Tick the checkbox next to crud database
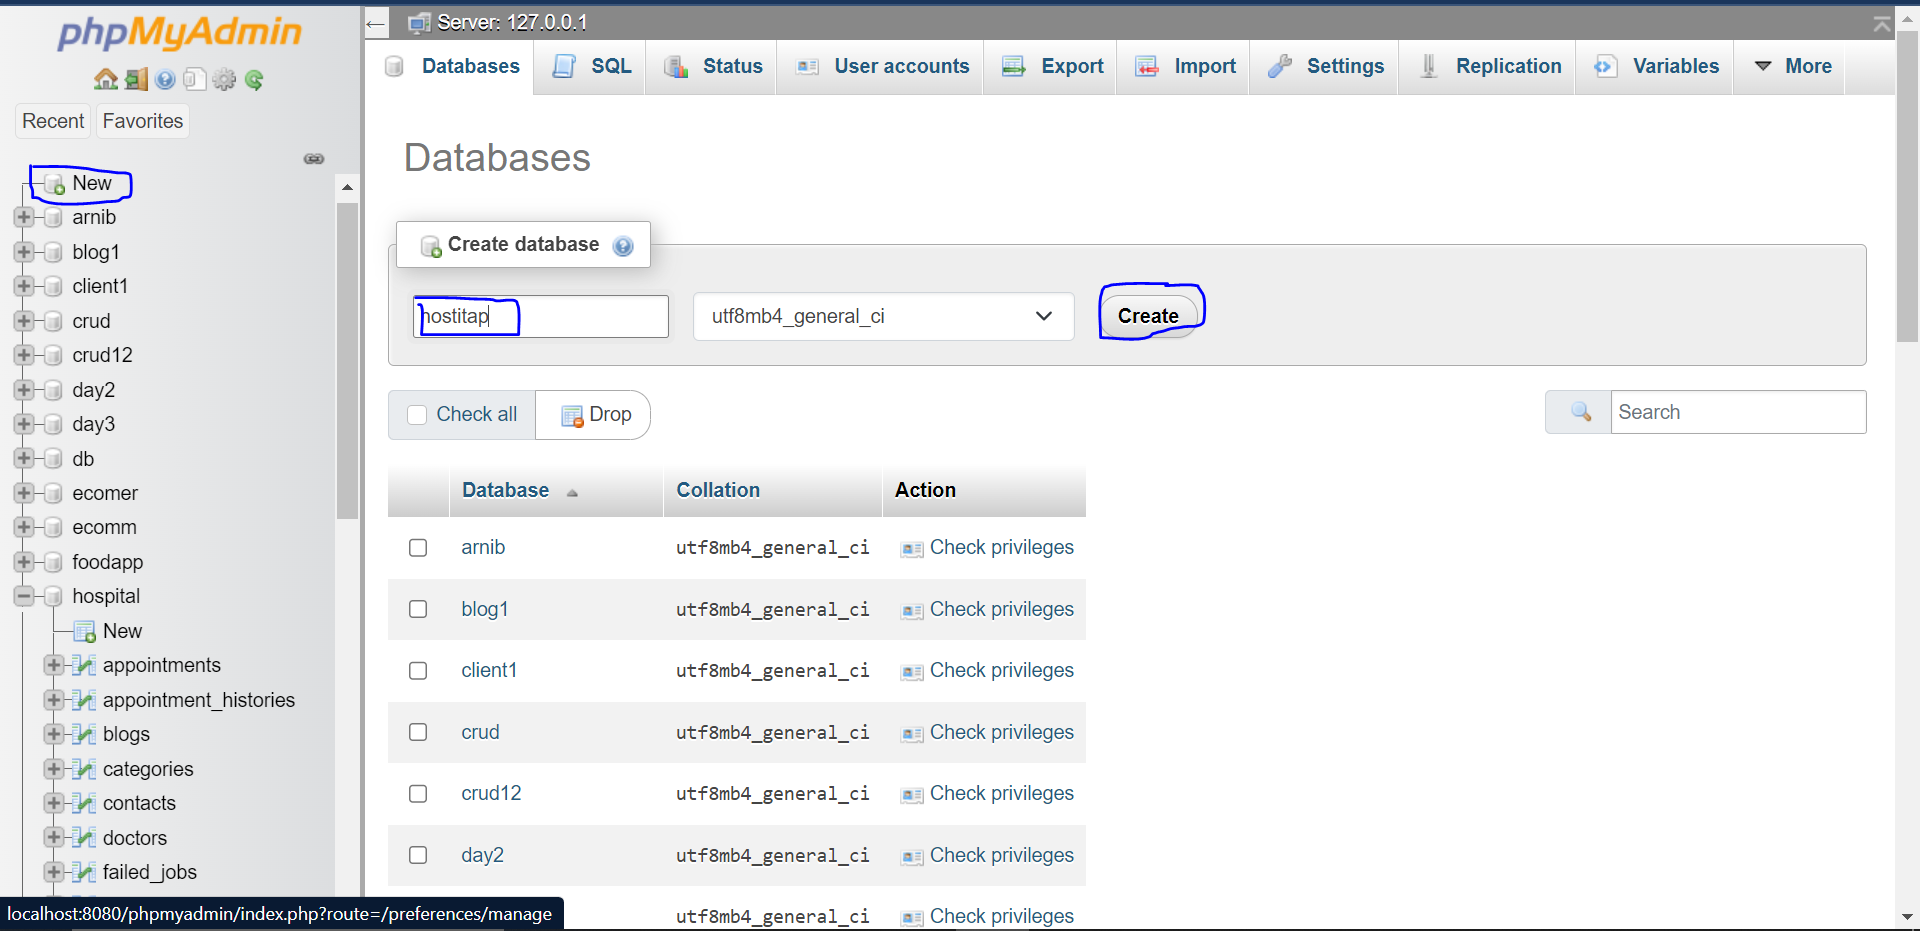 click(x=417, y=732)
